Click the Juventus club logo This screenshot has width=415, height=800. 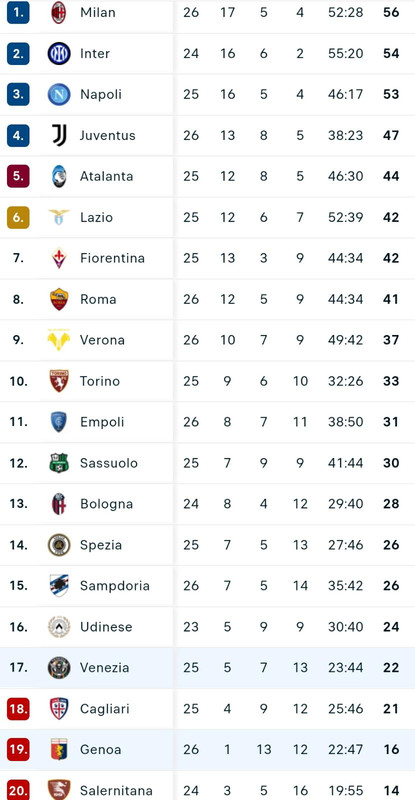tap(59, 135)
